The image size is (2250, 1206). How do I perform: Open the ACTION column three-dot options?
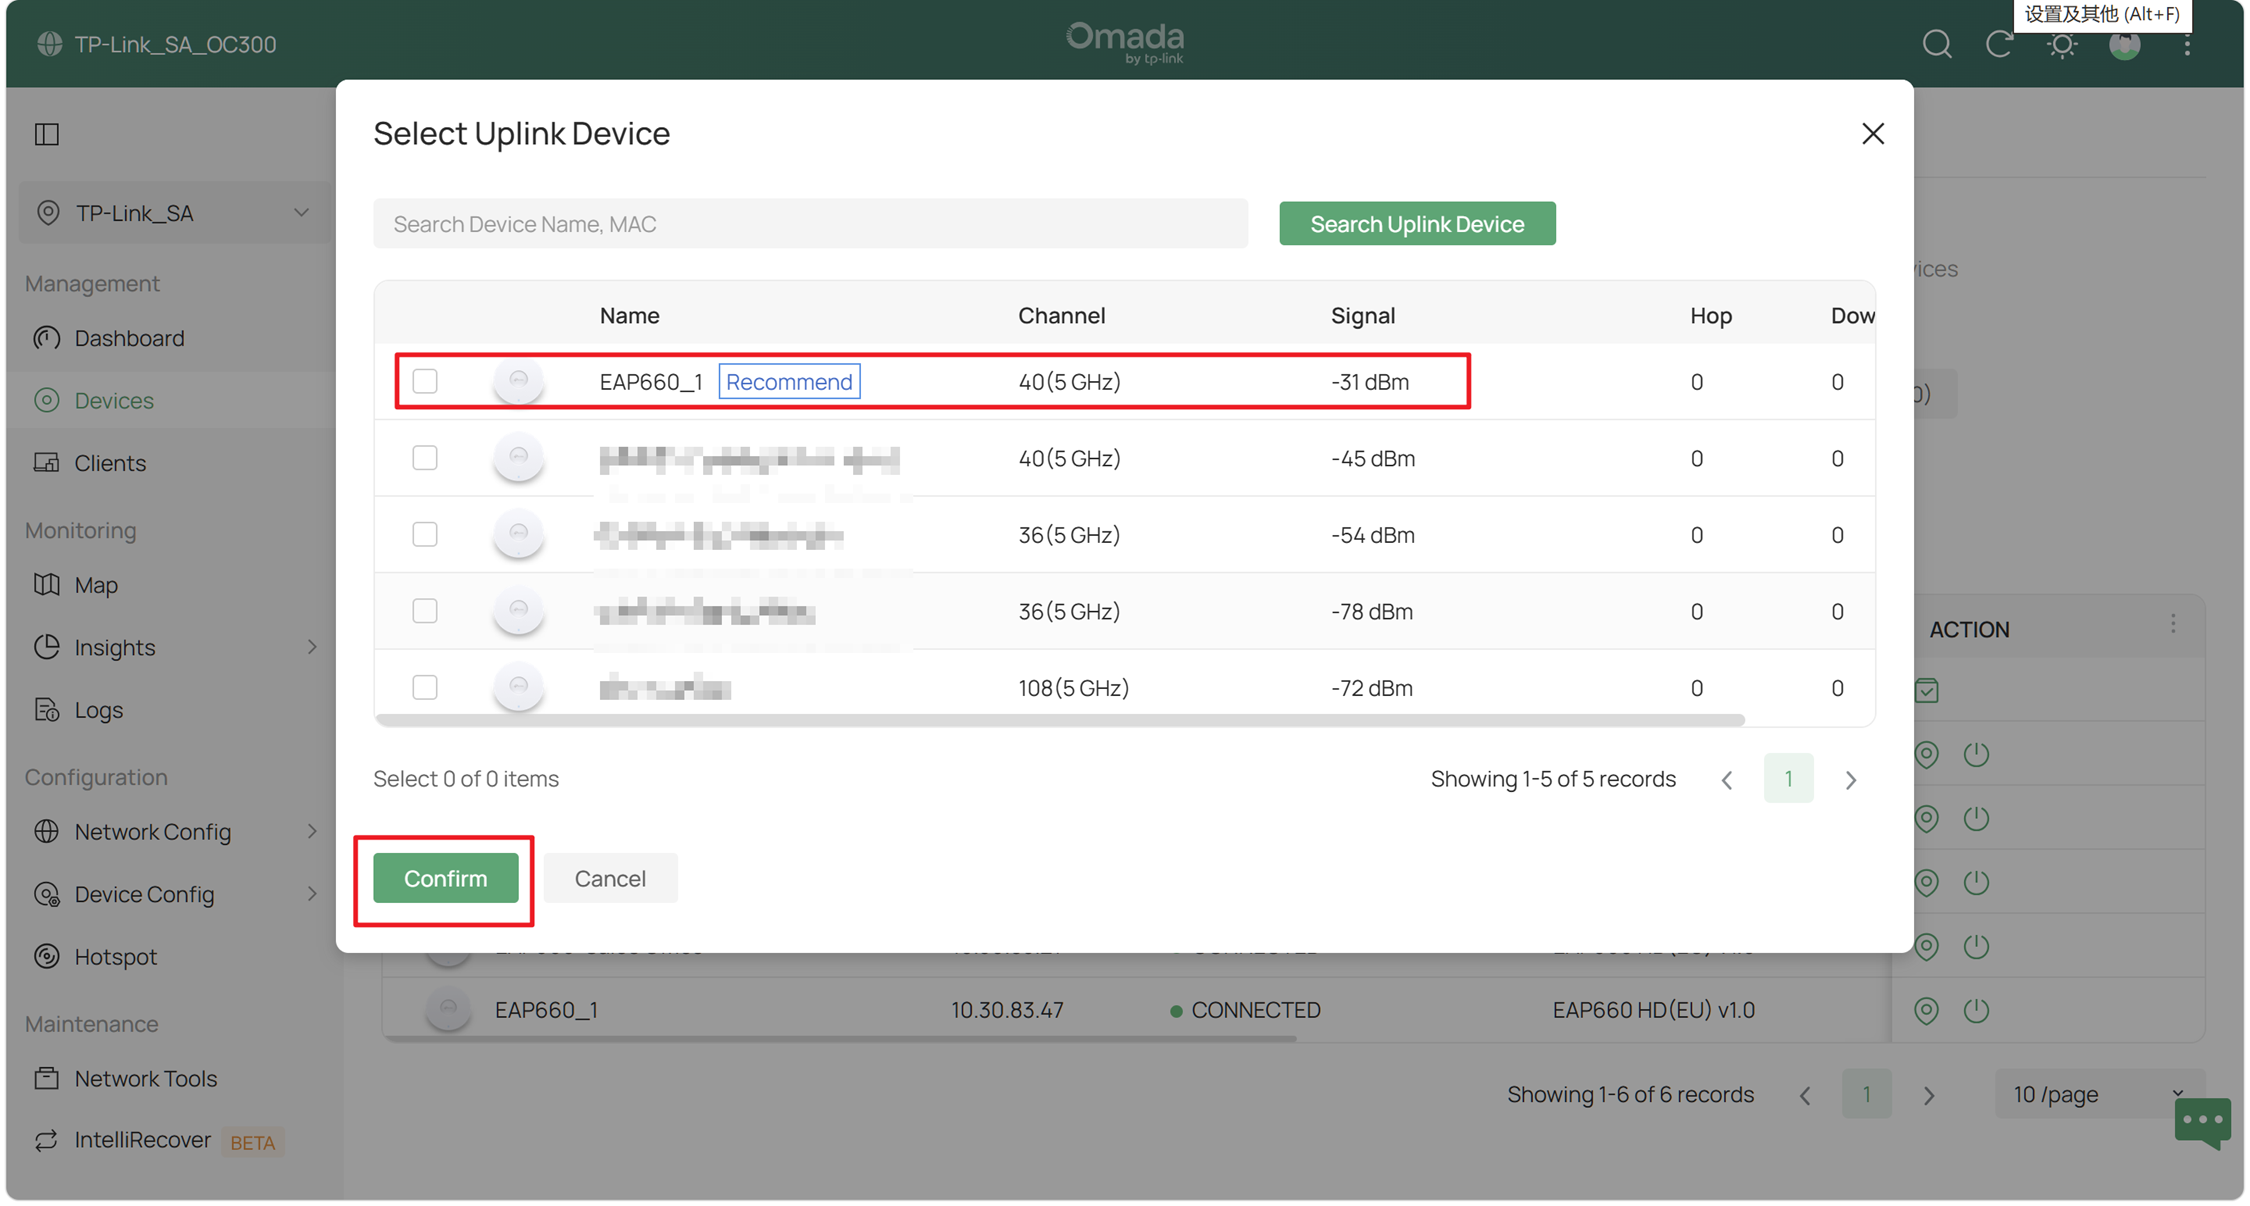coord(2173,625)
